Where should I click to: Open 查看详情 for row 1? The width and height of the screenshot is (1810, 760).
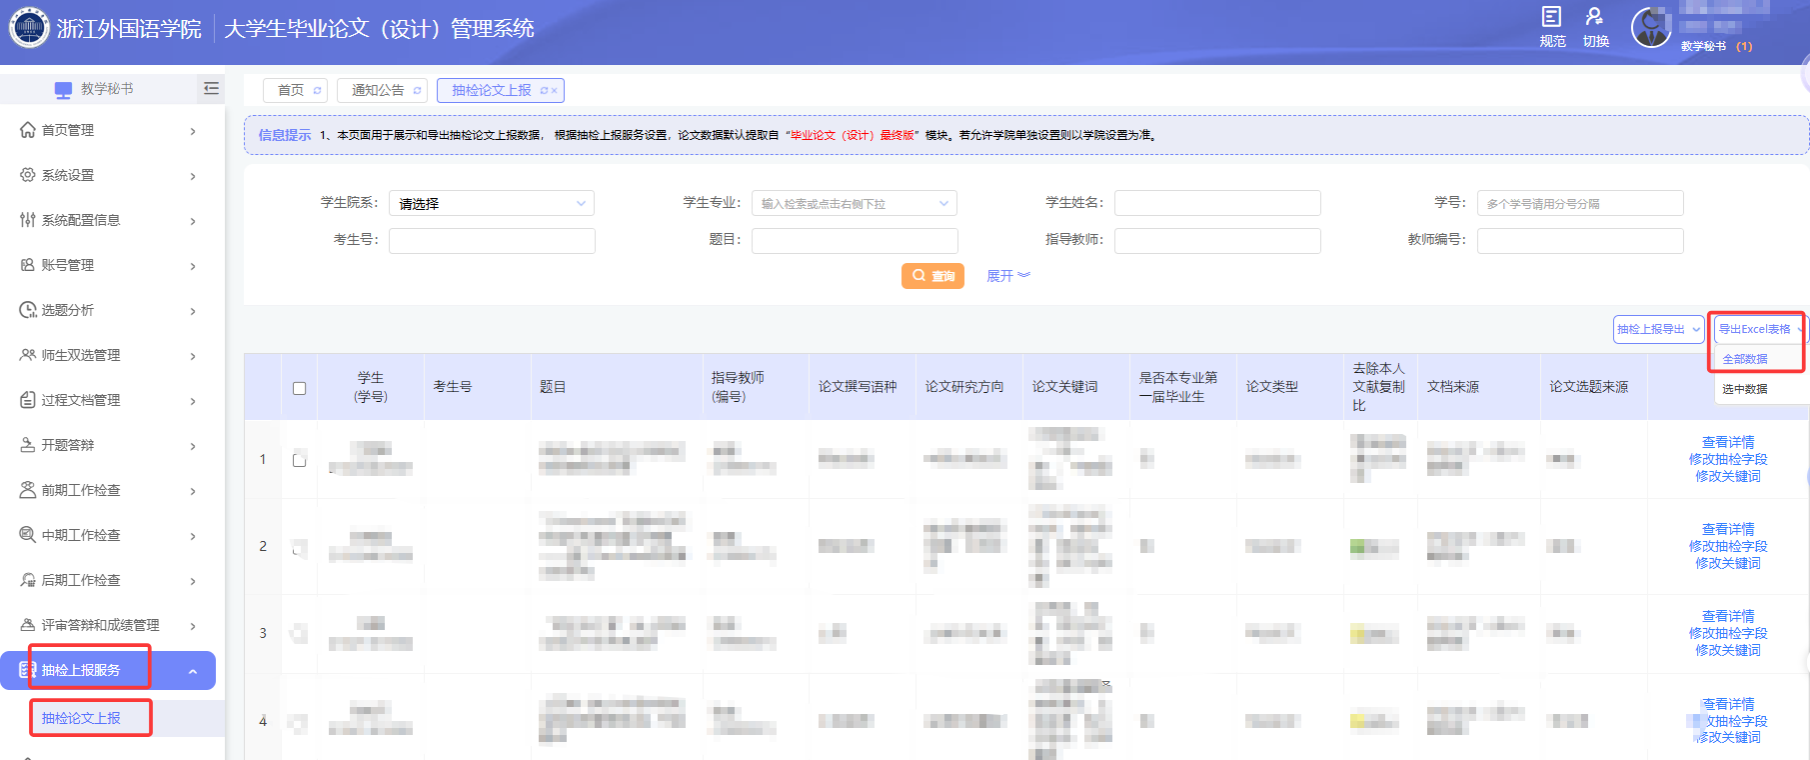(x=1728, y=442)
